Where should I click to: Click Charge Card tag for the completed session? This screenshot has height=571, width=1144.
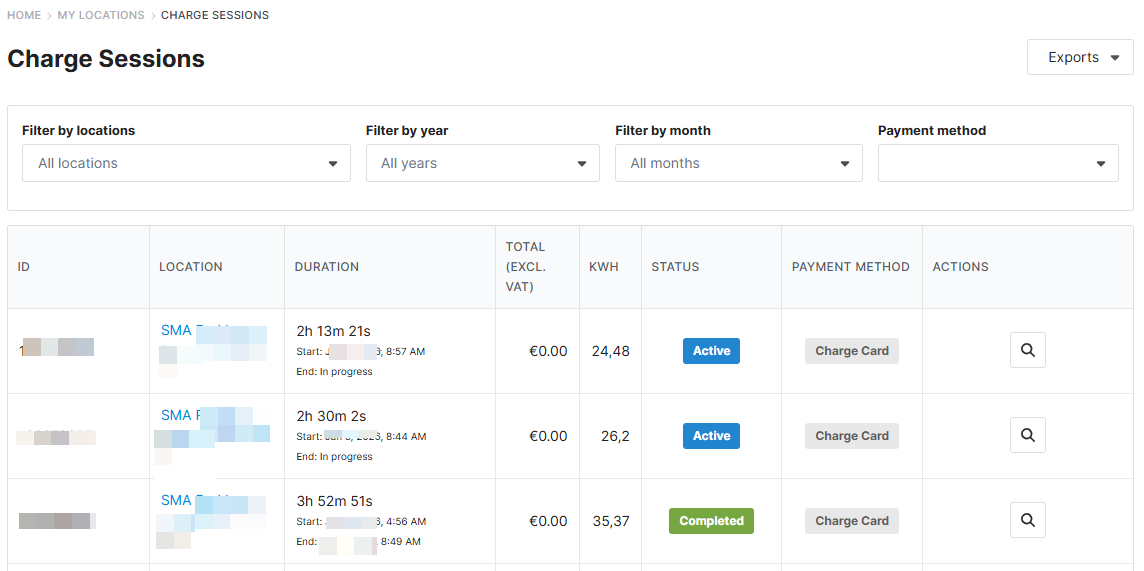click(851, 521)
